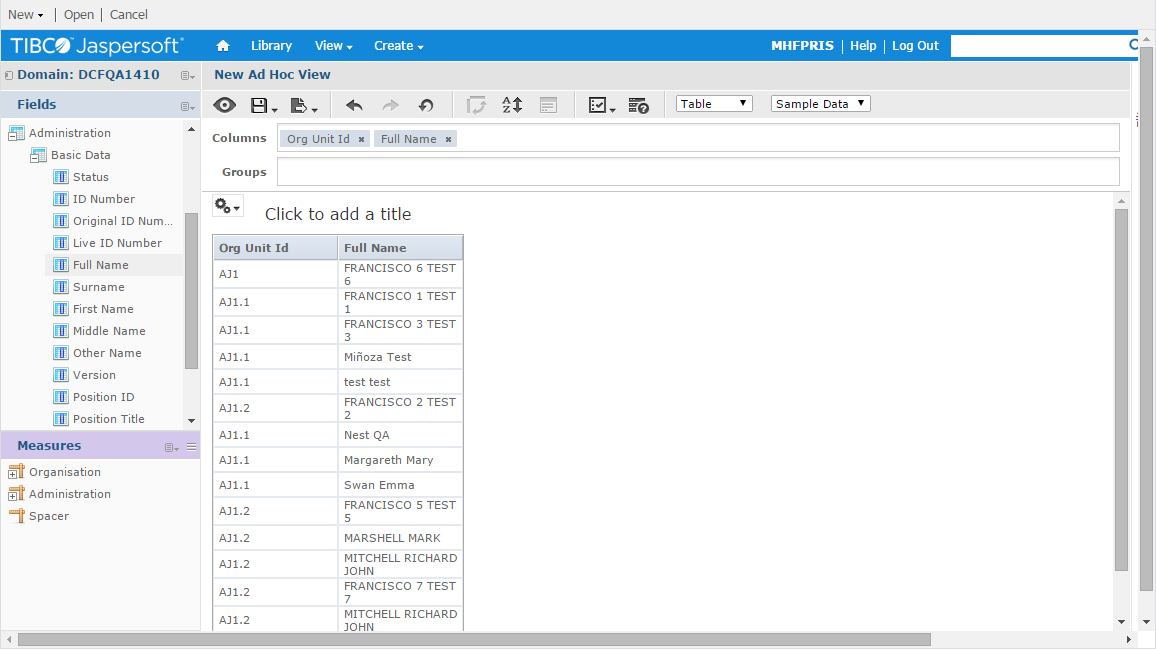Open the export options icon
The height and width of the screenshot is (650, 1156).
click(x=303, y=105)
